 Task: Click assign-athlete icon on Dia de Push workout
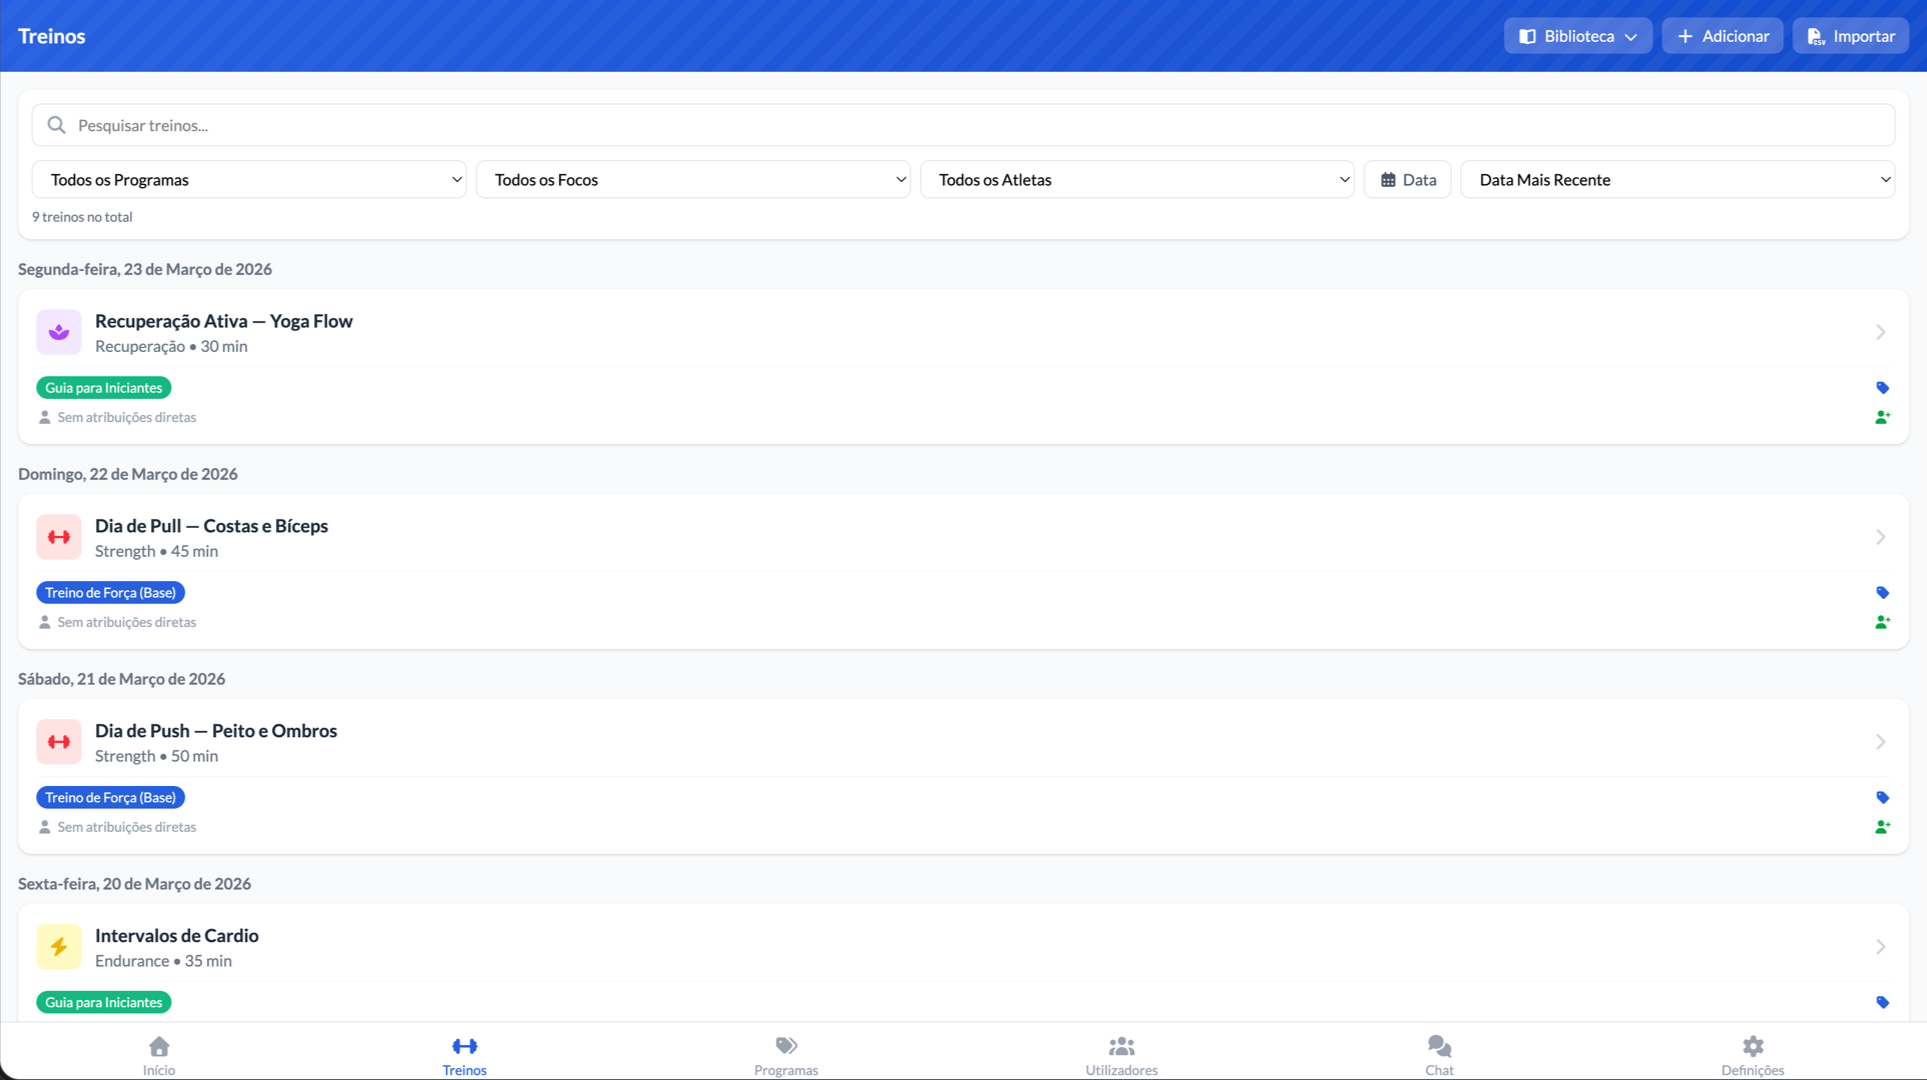pos(1882,827)
